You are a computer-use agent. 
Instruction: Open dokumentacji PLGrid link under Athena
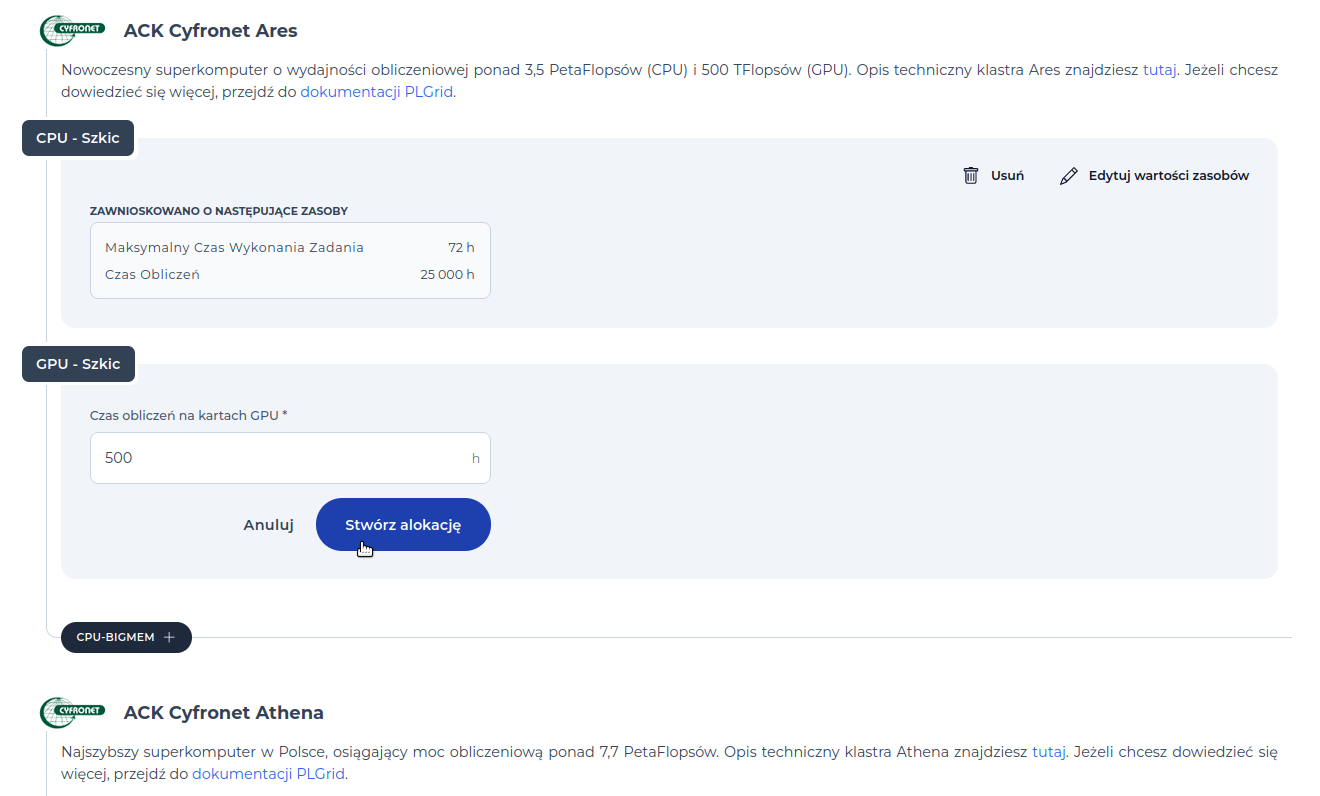269,774
